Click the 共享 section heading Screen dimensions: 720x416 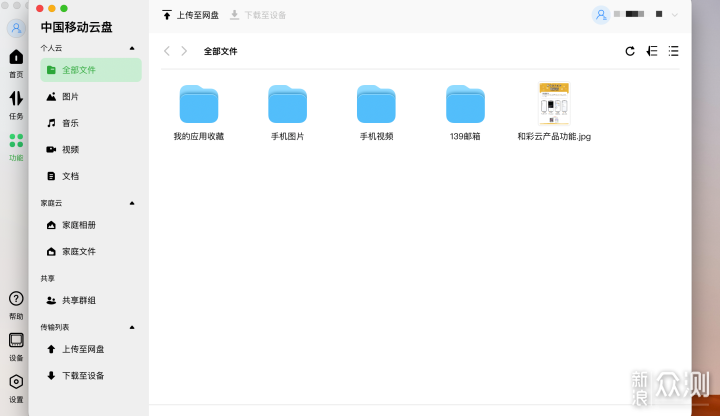pos(47,279)
